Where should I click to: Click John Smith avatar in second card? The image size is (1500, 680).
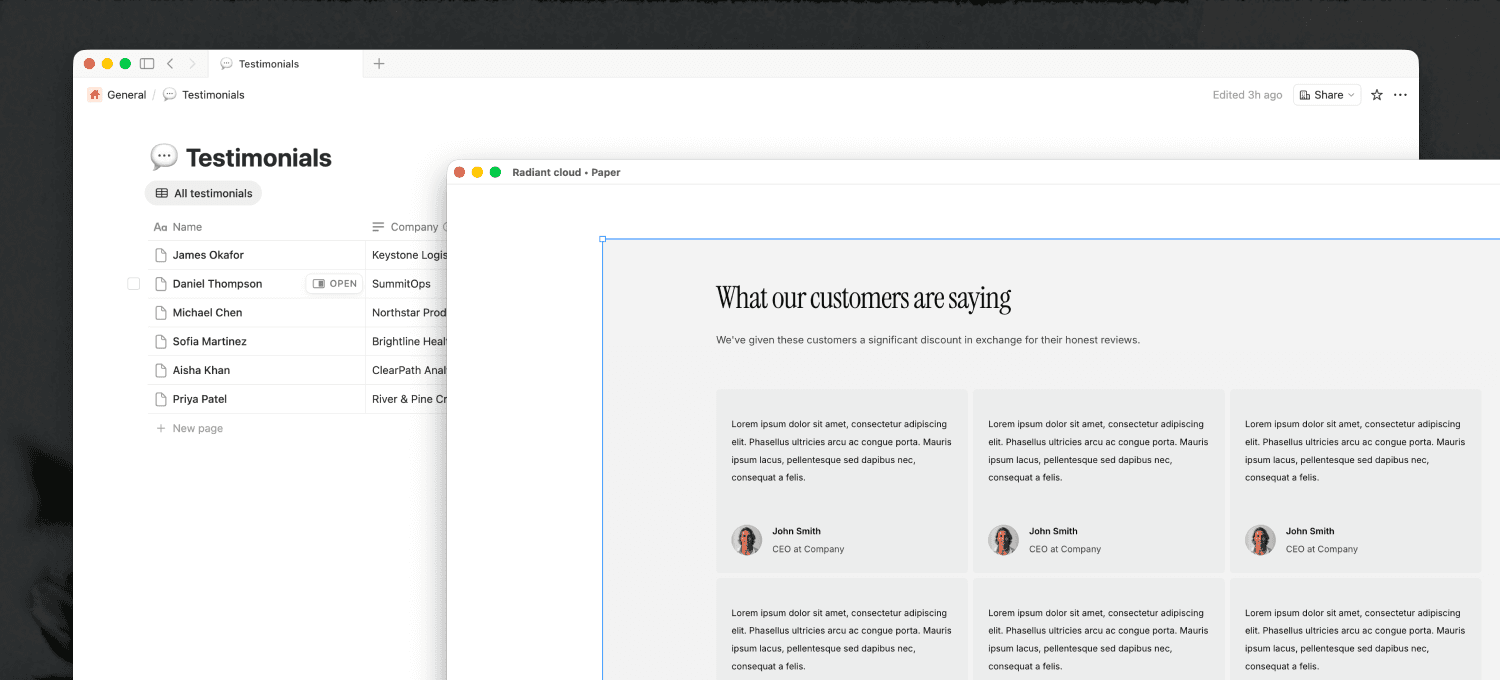tap(1004, 540)
